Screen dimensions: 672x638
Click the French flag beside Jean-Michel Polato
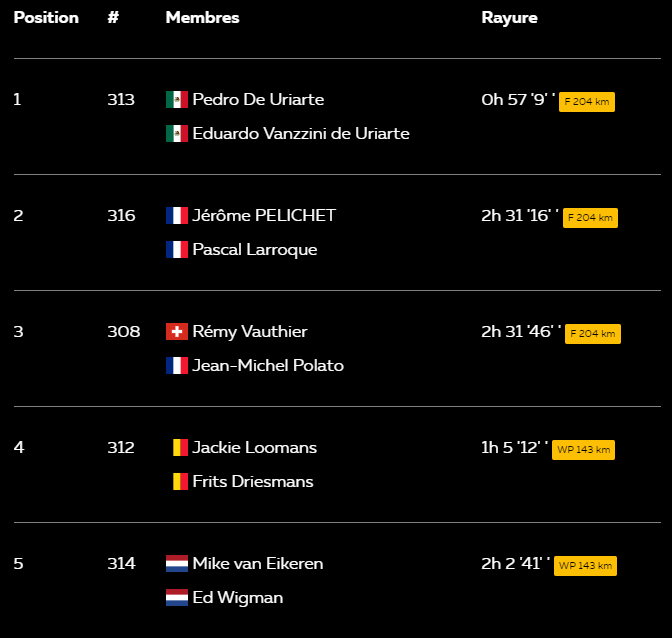pyautogui.click(x=177, y=365)
